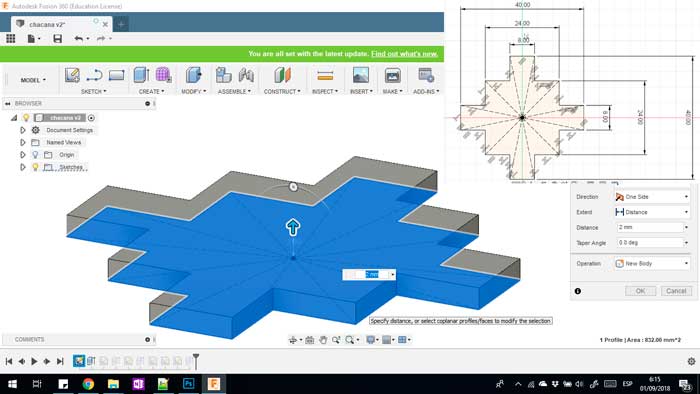Screen dimensions: 700x394
Task: Click the Zoom window icon
Action: click(336, 340)
